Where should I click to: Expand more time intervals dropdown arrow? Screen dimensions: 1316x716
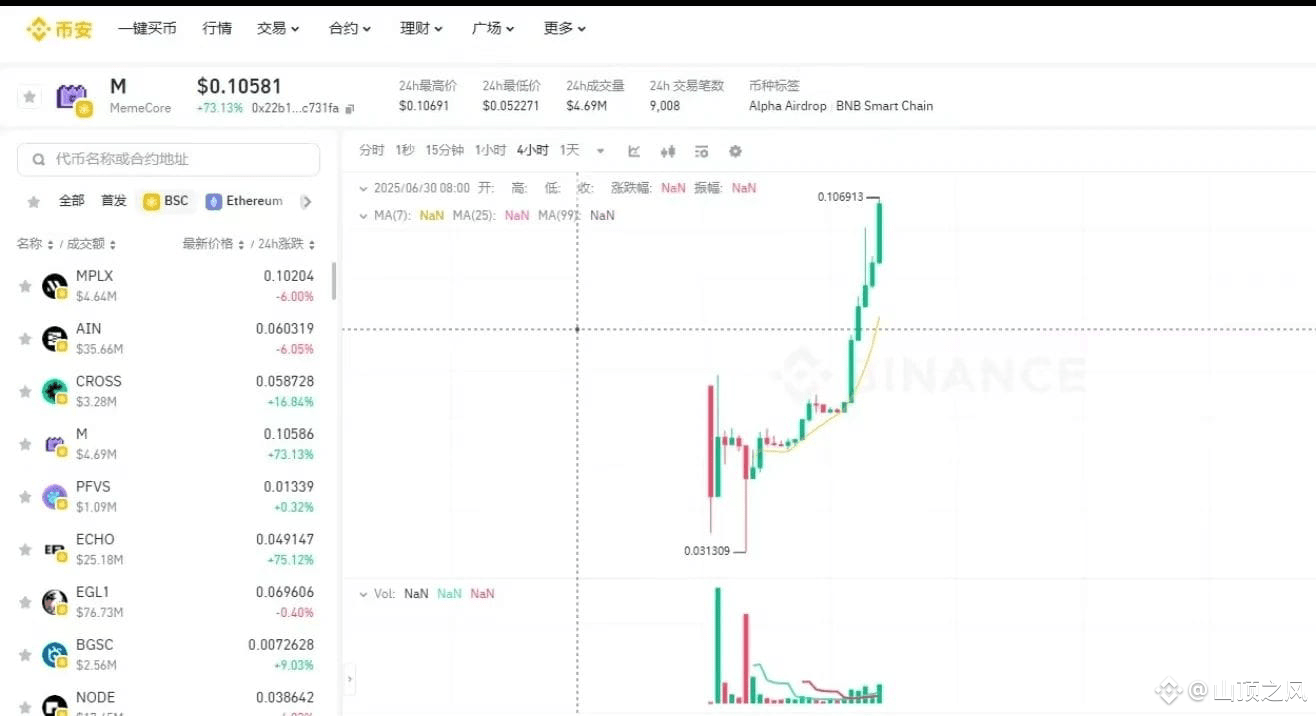point(600,152)
